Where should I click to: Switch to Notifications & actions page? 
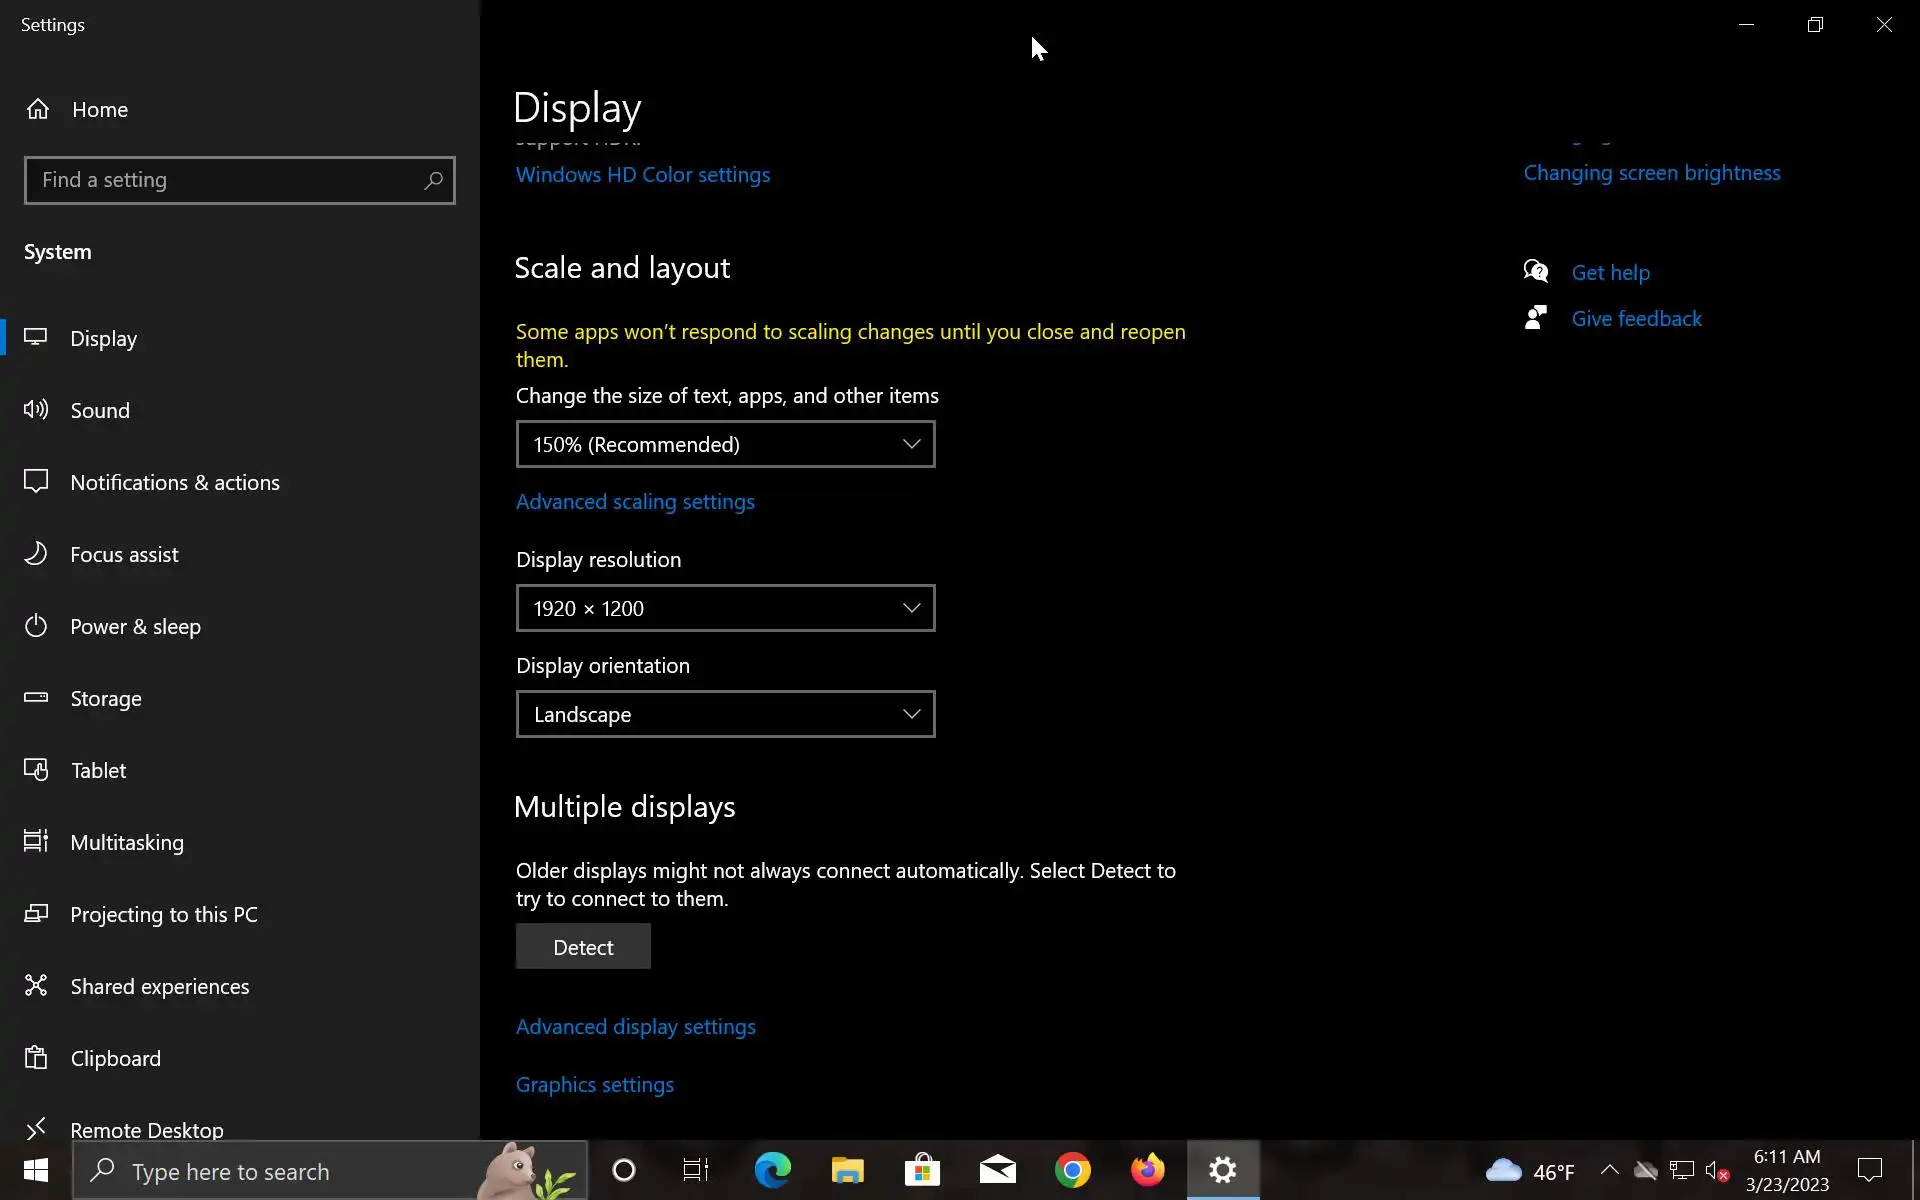175,482
